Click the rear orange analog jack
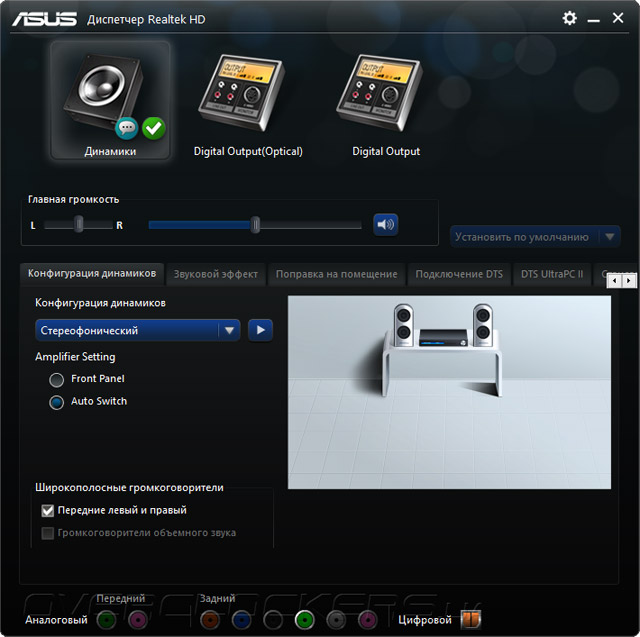640x637 pixels. (x=210, y=620)
